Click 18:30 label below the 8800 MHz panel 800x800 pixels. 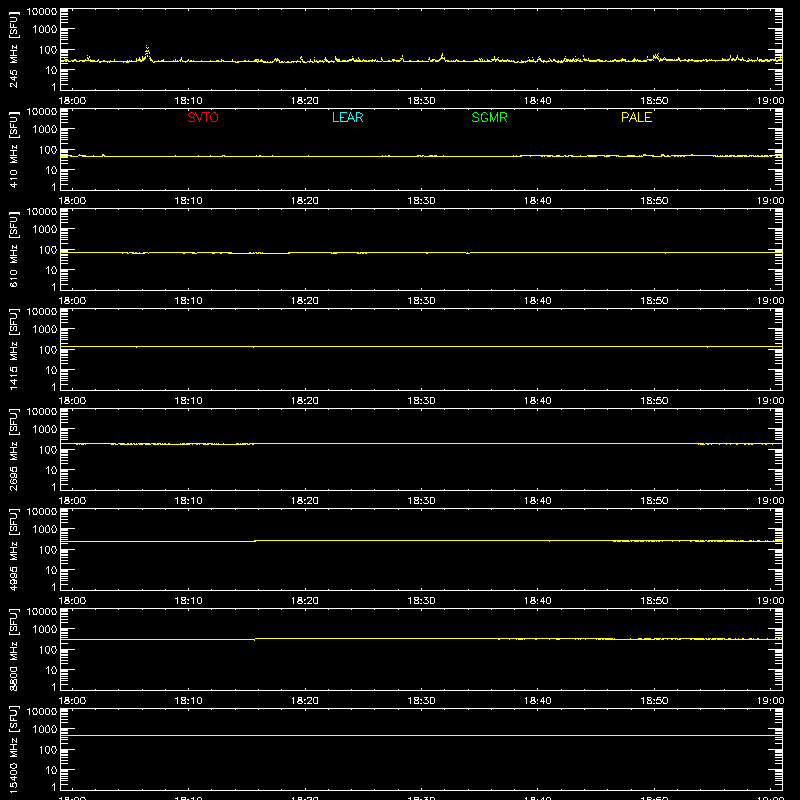[x=421, y=701]
